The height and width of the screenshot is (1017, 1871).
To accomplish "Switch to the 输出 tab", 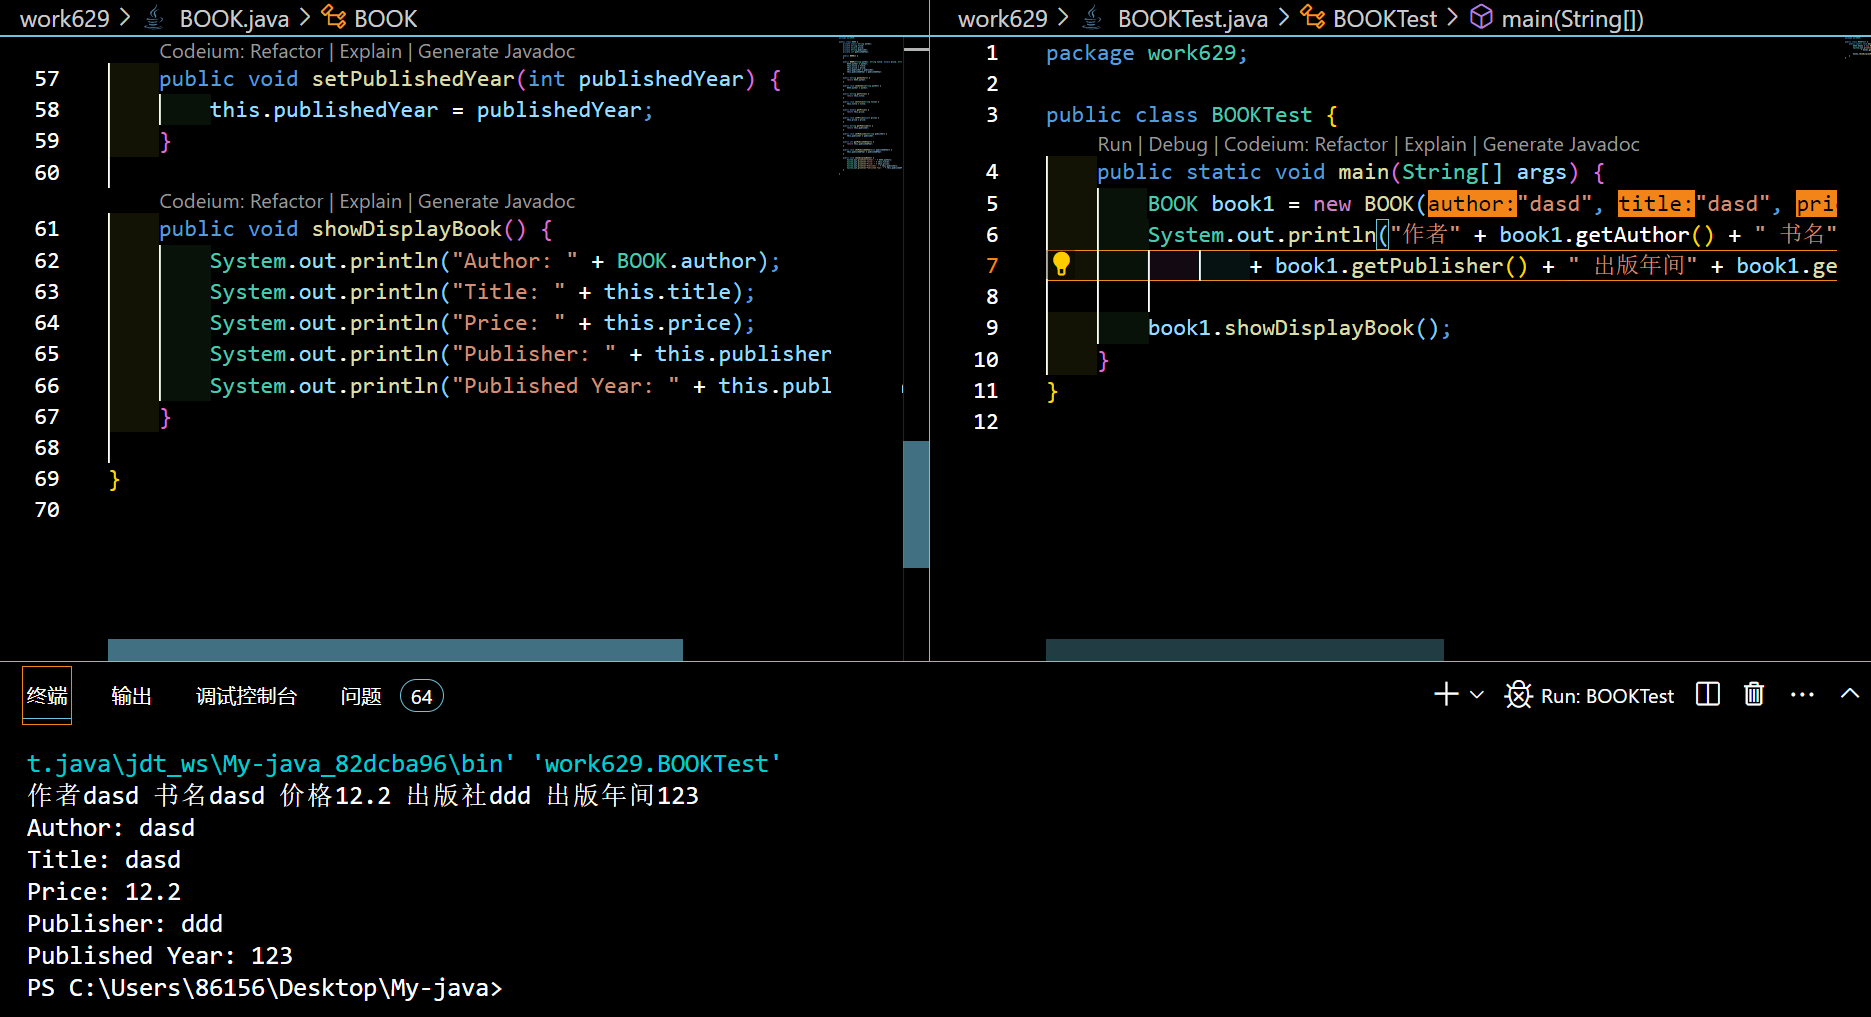I will 131,696.
